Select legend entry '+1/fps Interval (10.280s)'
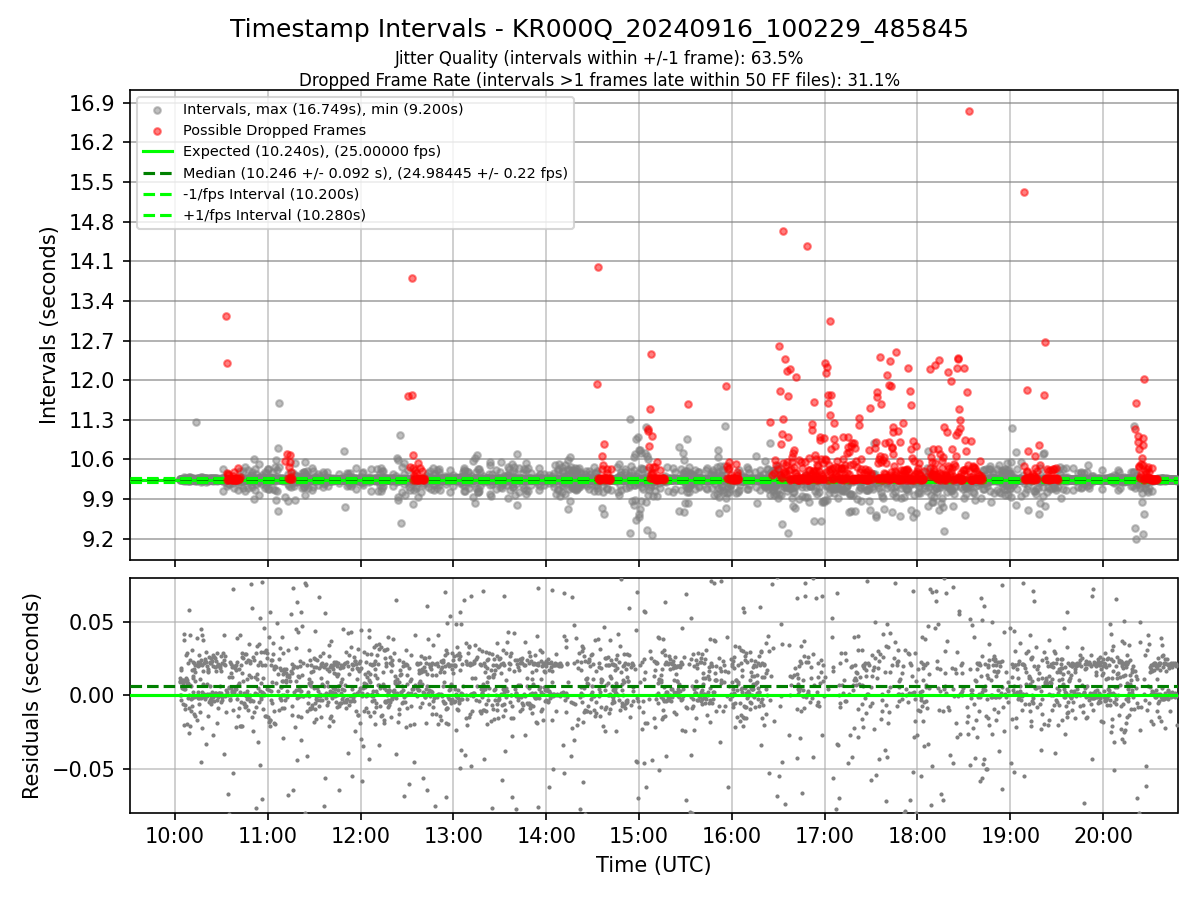1200x900 pixels. click(x=274, y=215)
